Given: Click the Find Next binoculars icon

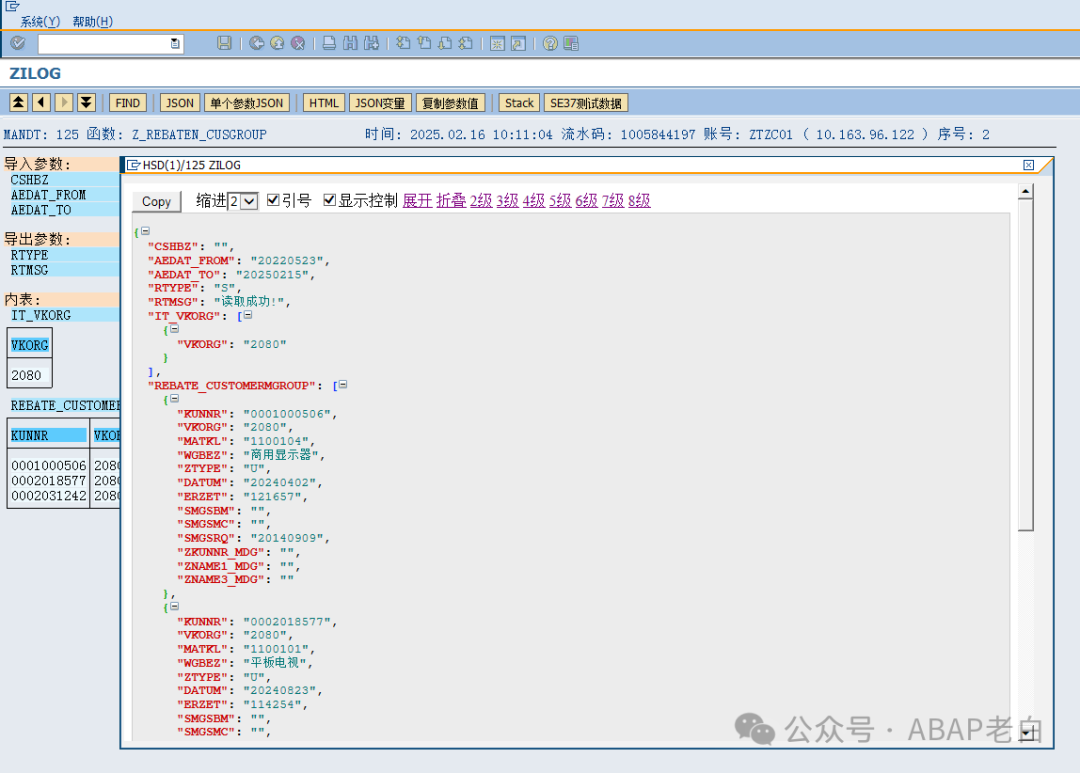Looking at the screenshot, I should 371,43.
